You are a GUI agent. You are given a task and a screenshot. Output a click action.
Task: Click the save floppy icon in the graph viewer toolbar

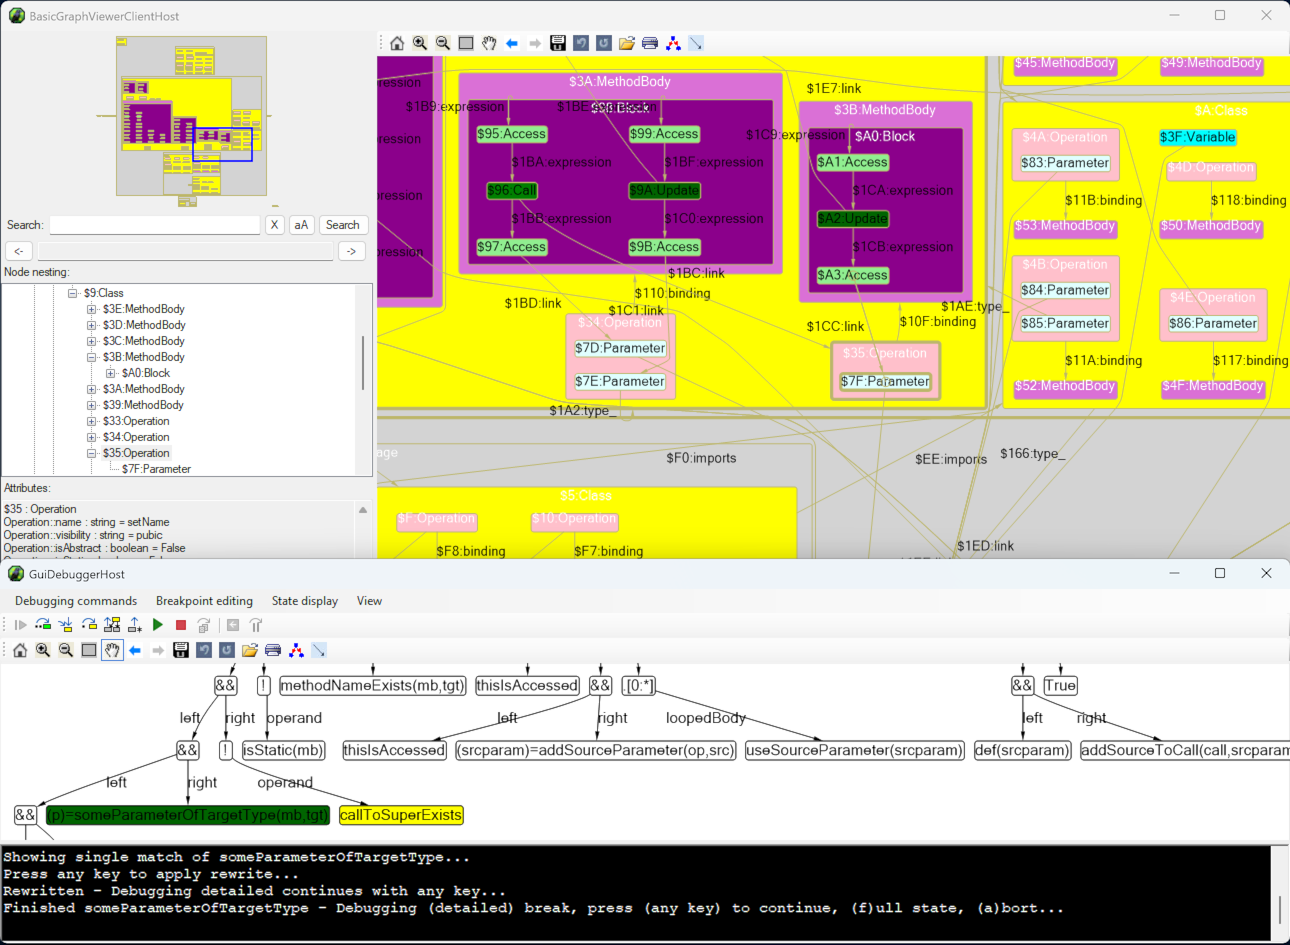coord(558,43)
